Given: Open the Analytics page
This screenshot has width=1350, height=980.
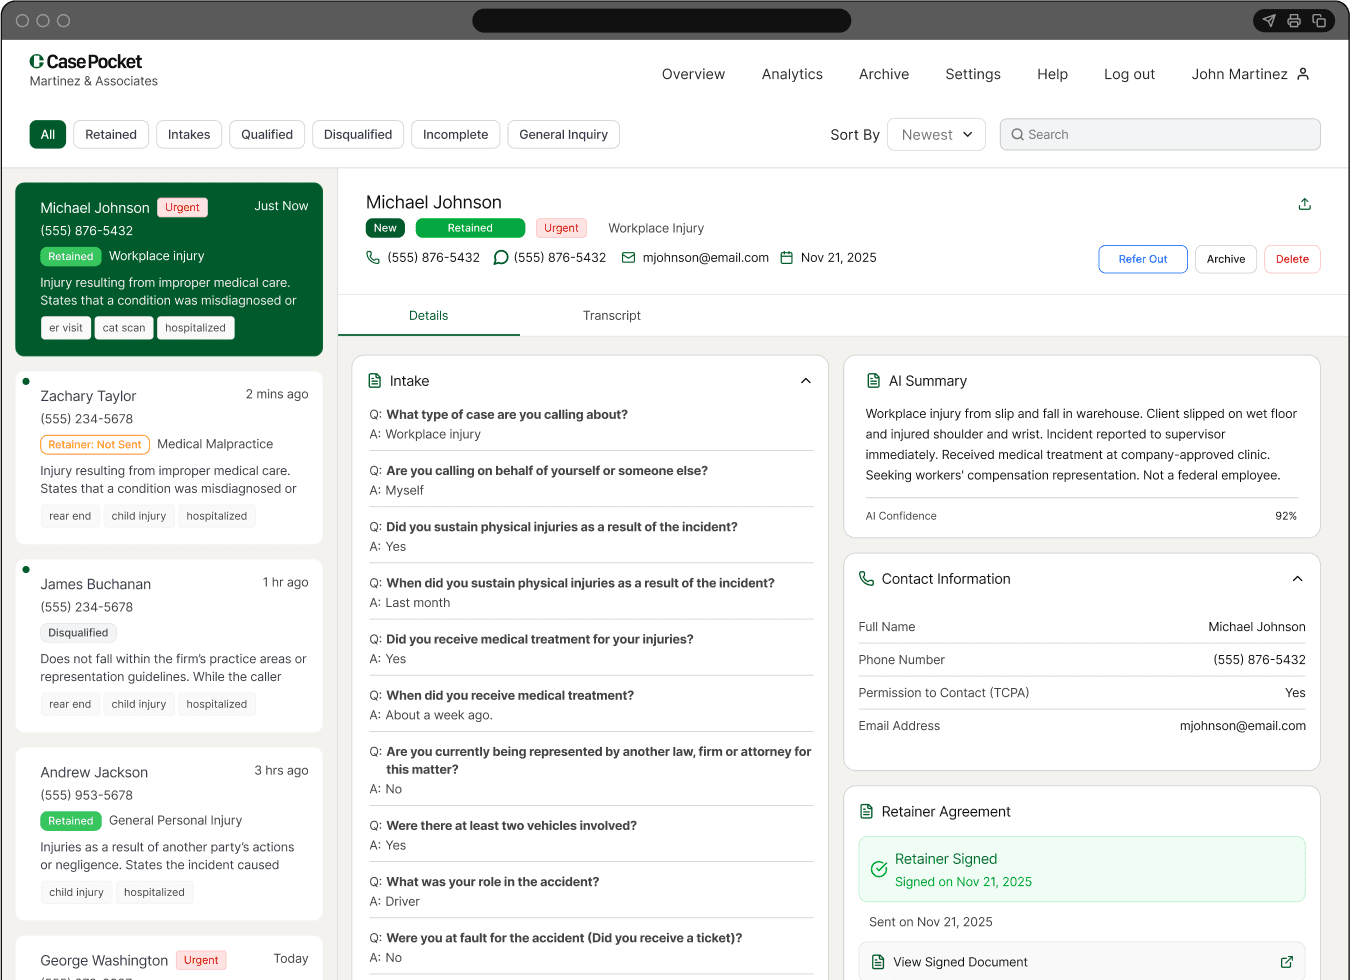Looking at the screenshot, I should click(792, 74).
